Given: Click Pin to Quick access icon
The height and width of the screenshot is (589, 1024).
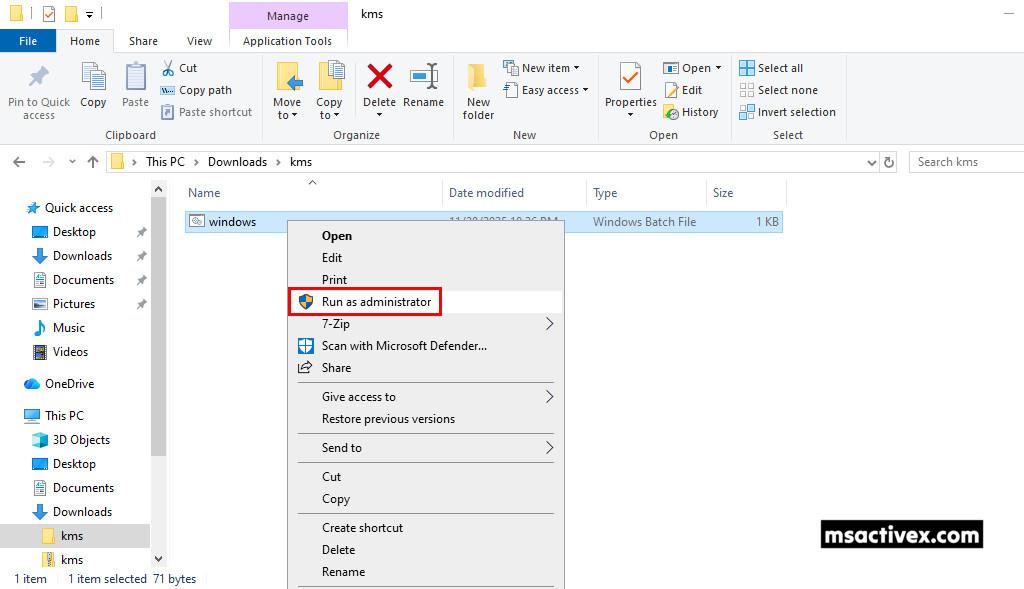Looking at the screenshot, I should 39,79.
